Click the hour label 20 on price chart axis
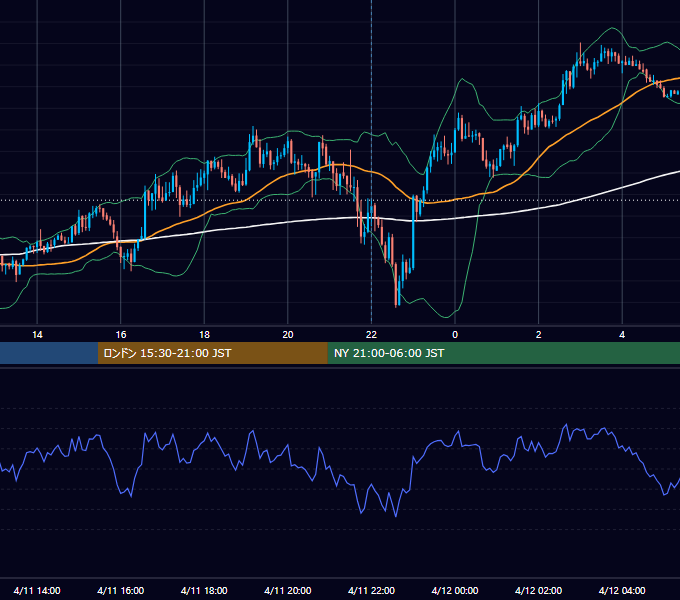The width and height of the screenshot is (680, 600). [288, 335]
